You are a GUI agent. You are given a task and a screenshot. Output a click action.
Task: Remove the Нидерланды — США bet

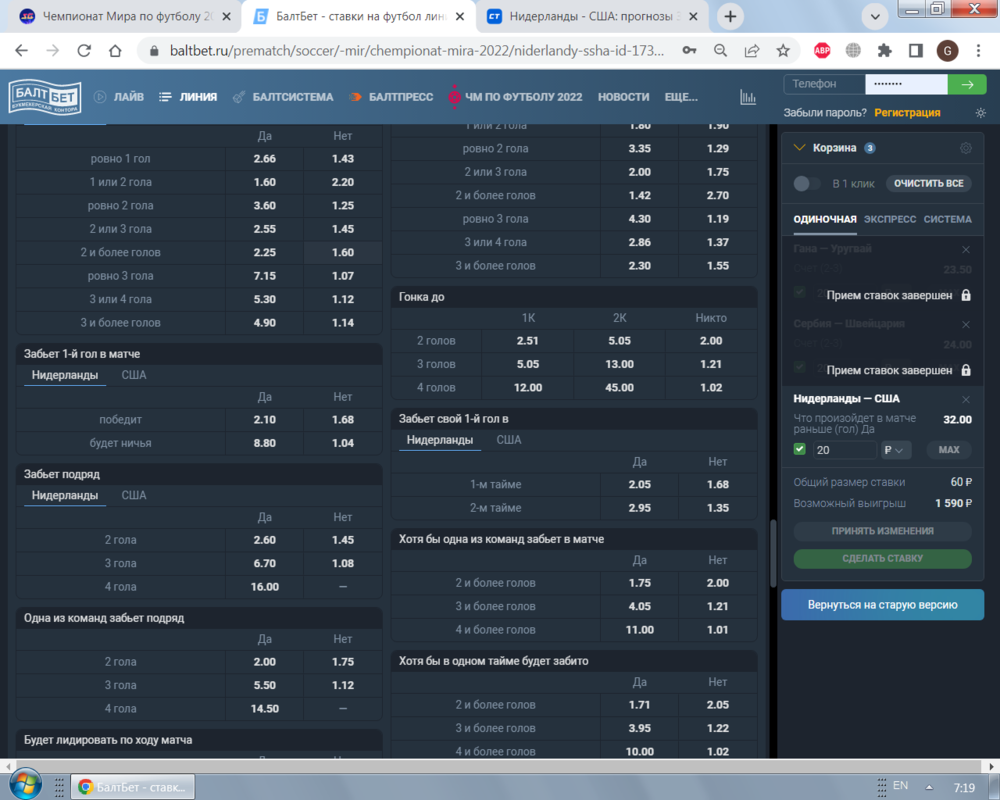[x=966, y=399]
